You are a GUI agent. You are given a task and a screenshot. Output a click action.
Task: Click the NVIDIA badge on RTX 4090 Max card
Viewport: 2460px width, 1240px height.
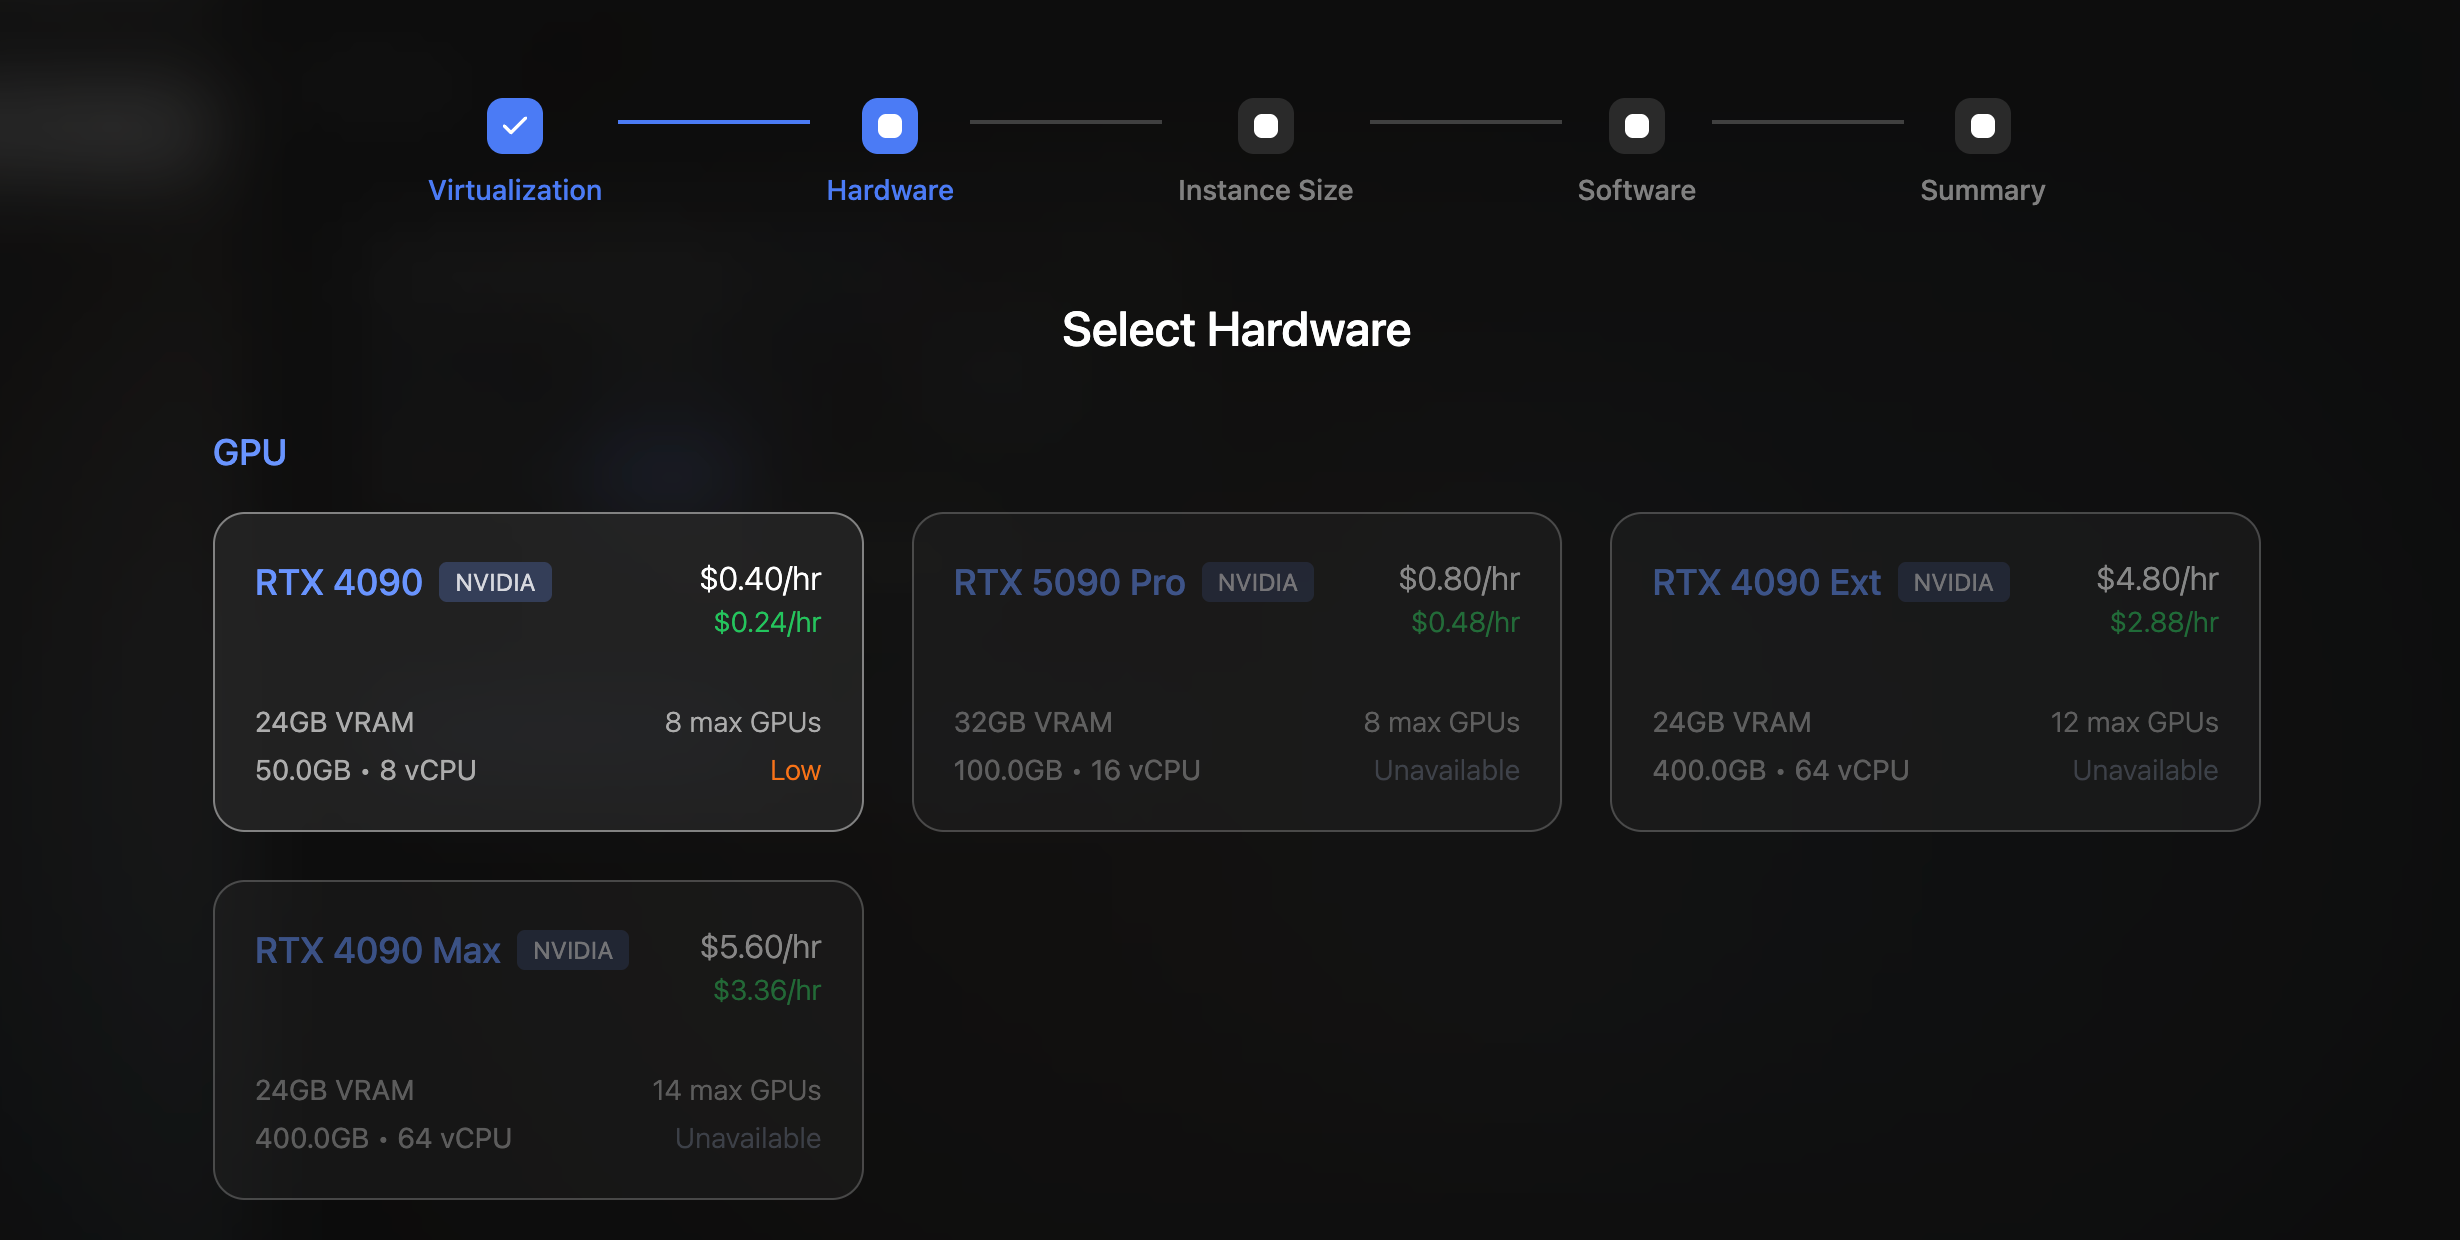click(573, 950)
